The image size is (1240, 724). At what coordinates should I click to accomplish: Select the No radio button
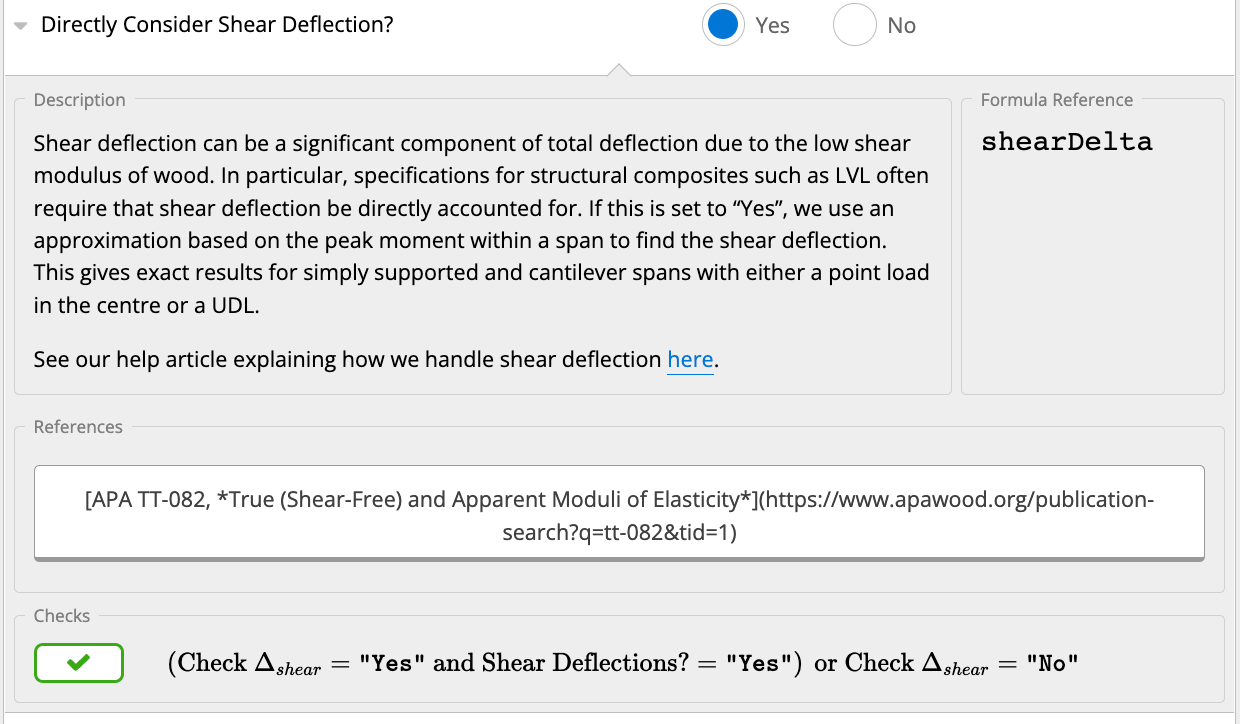click(855, 25)
